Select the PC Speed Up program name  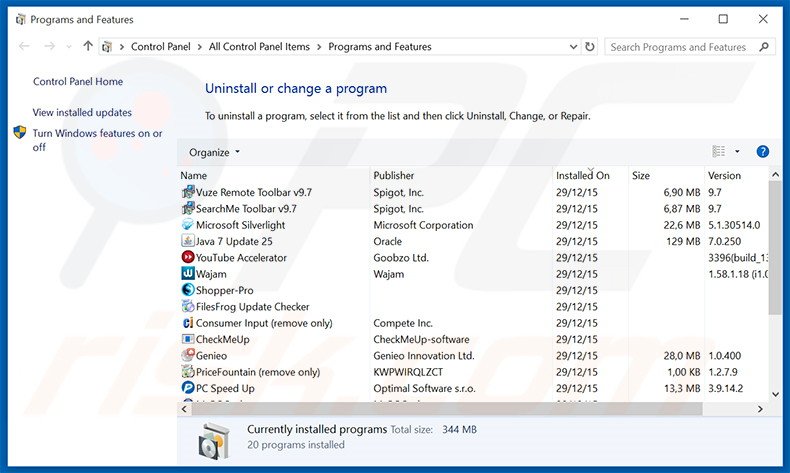point(225,388)
